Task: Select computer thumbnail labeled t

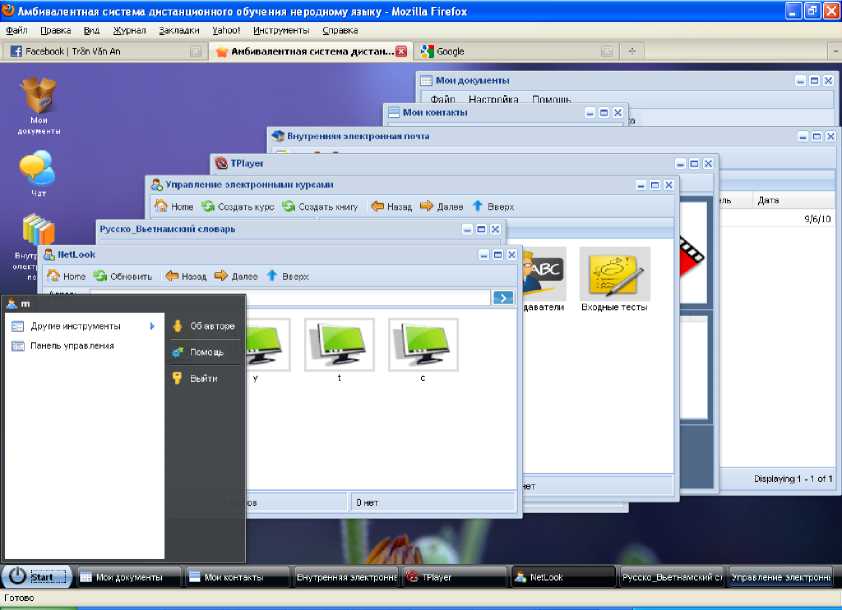Action: point(339,345)
